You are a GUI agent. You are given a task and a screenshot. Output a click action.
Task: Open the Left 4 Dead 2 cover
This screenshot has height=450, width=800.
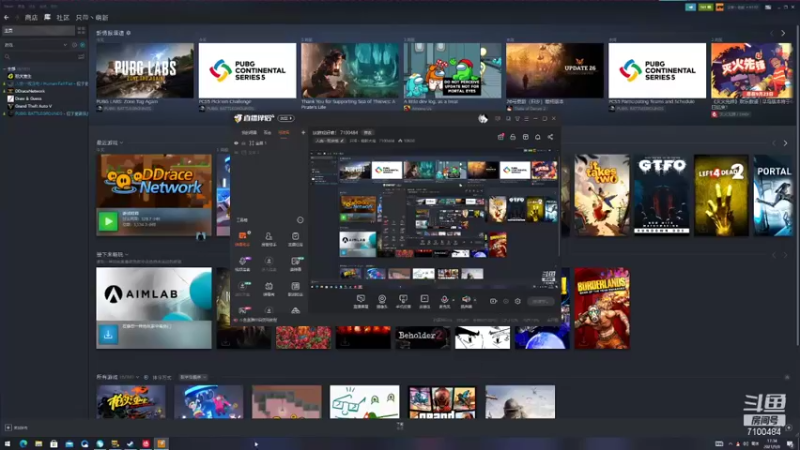pos(721,195)
